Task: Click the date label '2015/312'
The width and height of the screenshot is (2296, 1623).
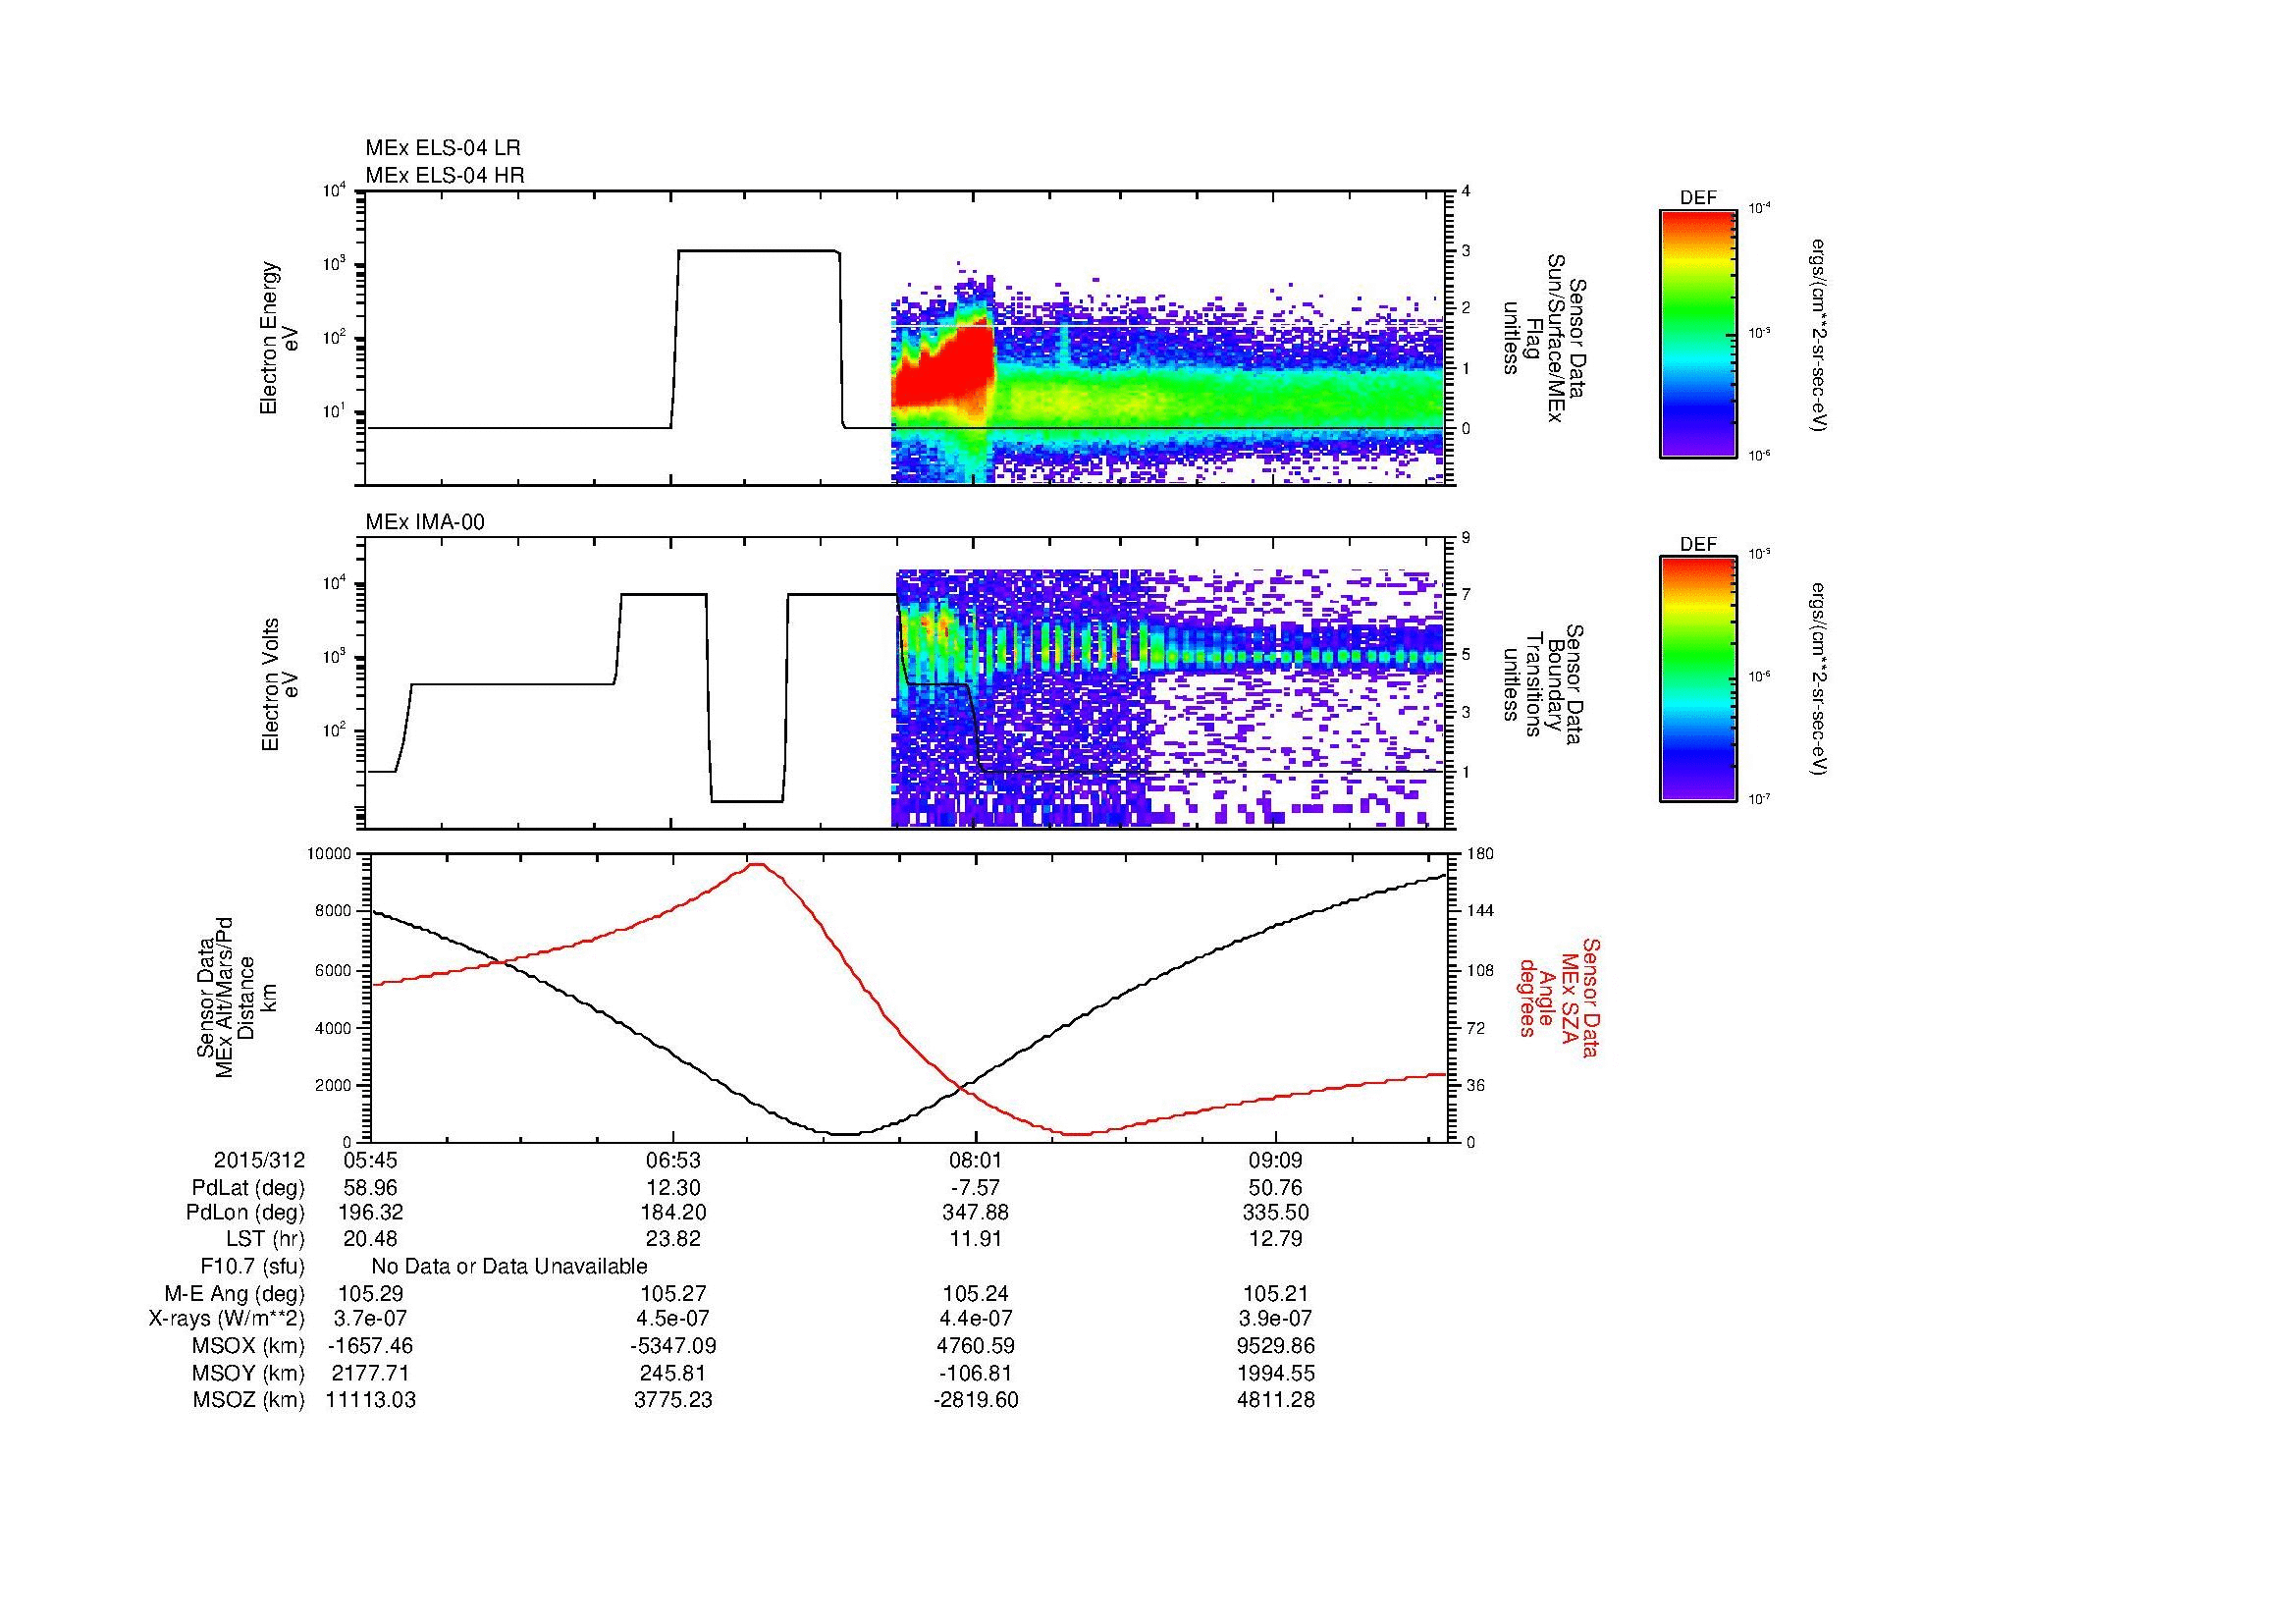Action: [259, 1160]
